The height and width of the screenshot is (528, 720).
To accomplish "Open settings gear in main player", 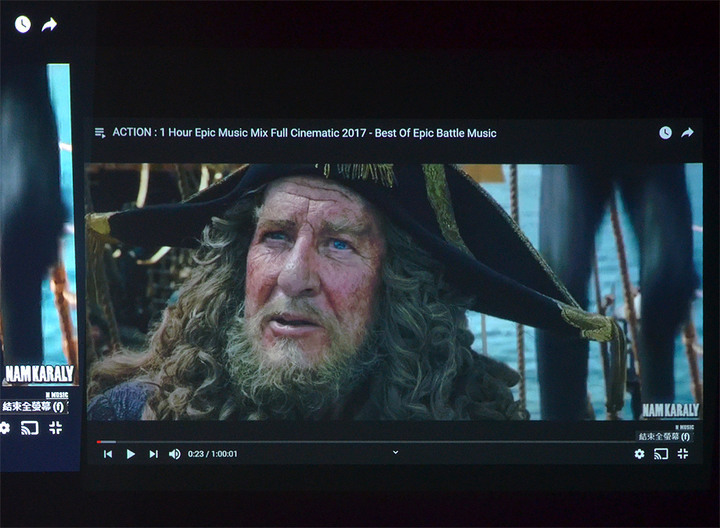I will (639, 454).
